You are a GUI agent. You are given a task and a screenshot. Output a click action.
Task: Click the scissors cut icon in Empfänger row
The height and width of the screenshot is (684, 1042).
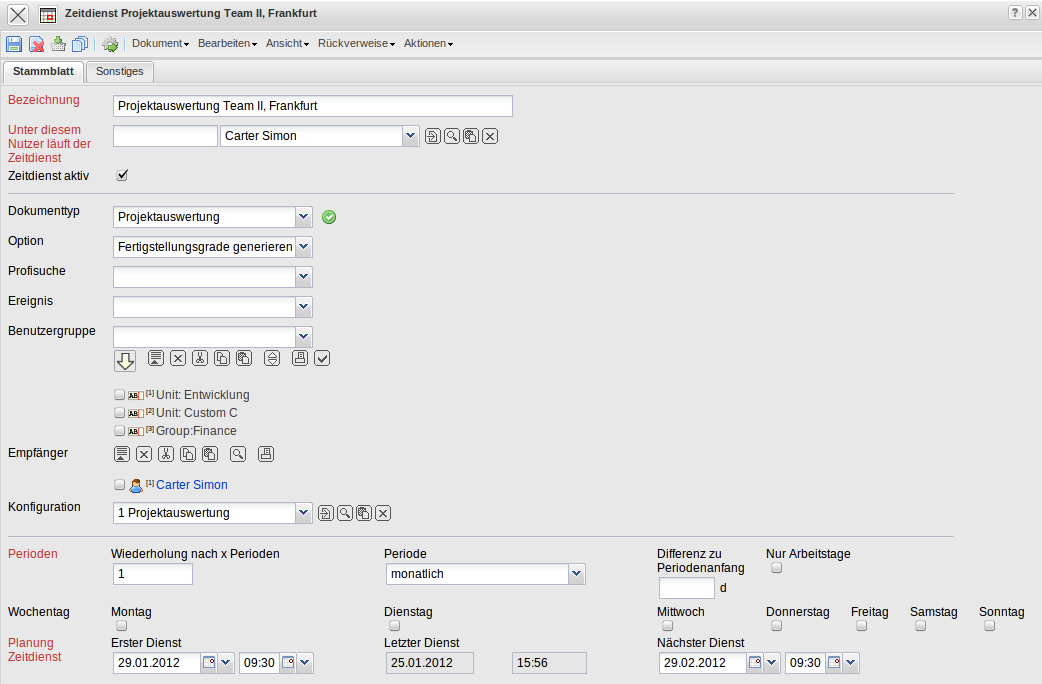[x=166, y=455]
